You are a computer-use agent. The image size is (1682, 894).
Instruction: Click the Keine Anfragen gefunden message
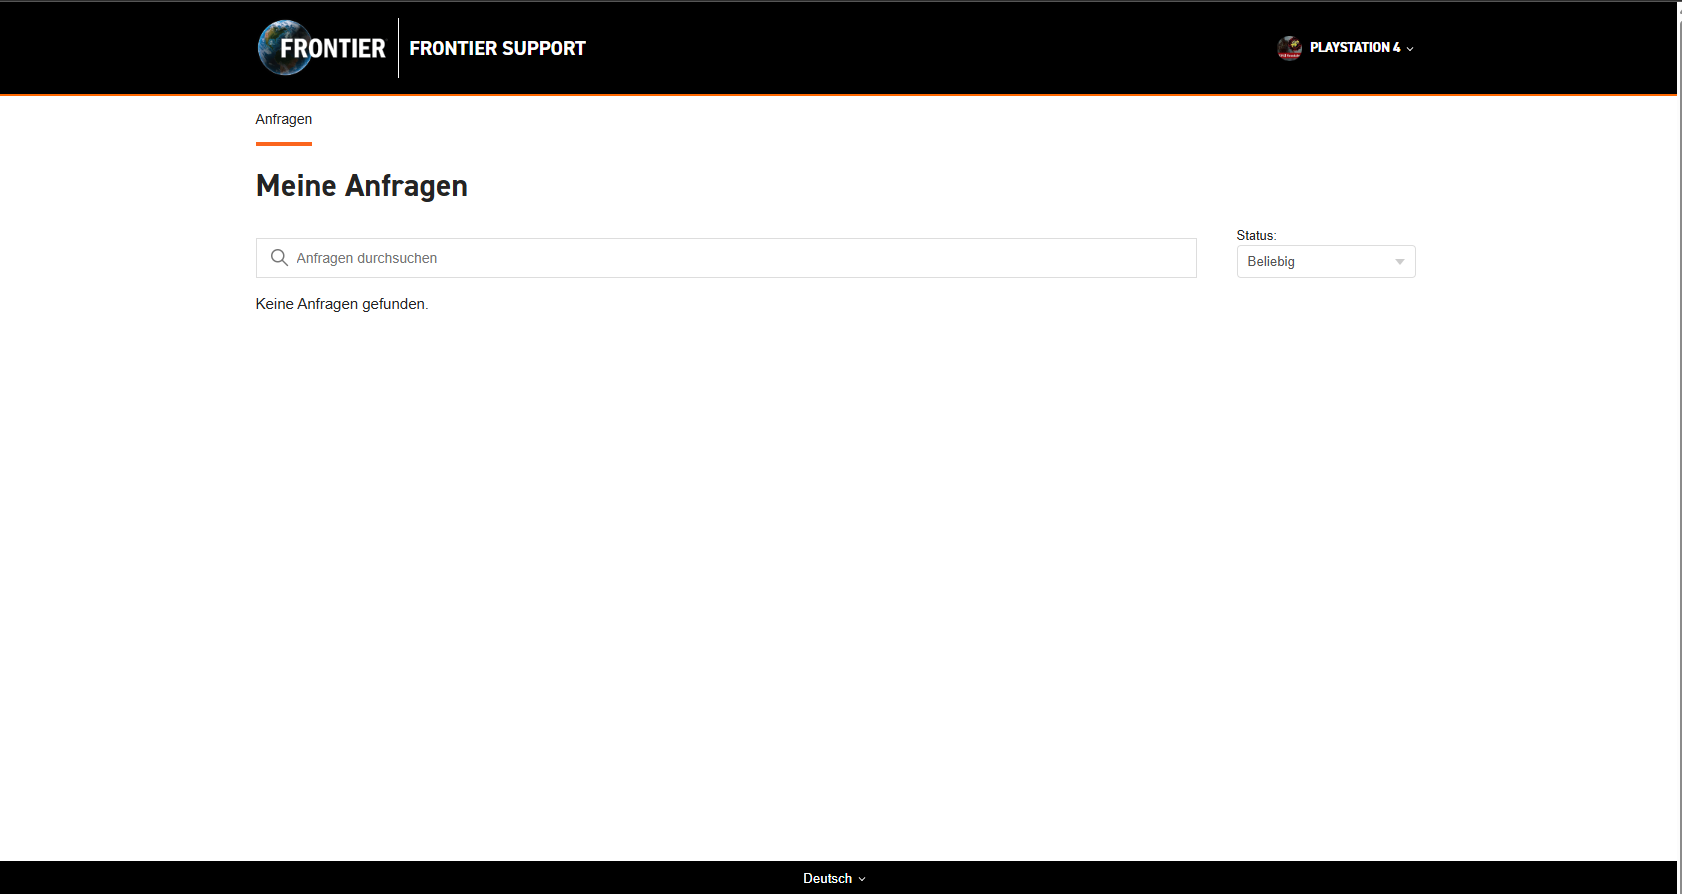click(x=342, y=304)
